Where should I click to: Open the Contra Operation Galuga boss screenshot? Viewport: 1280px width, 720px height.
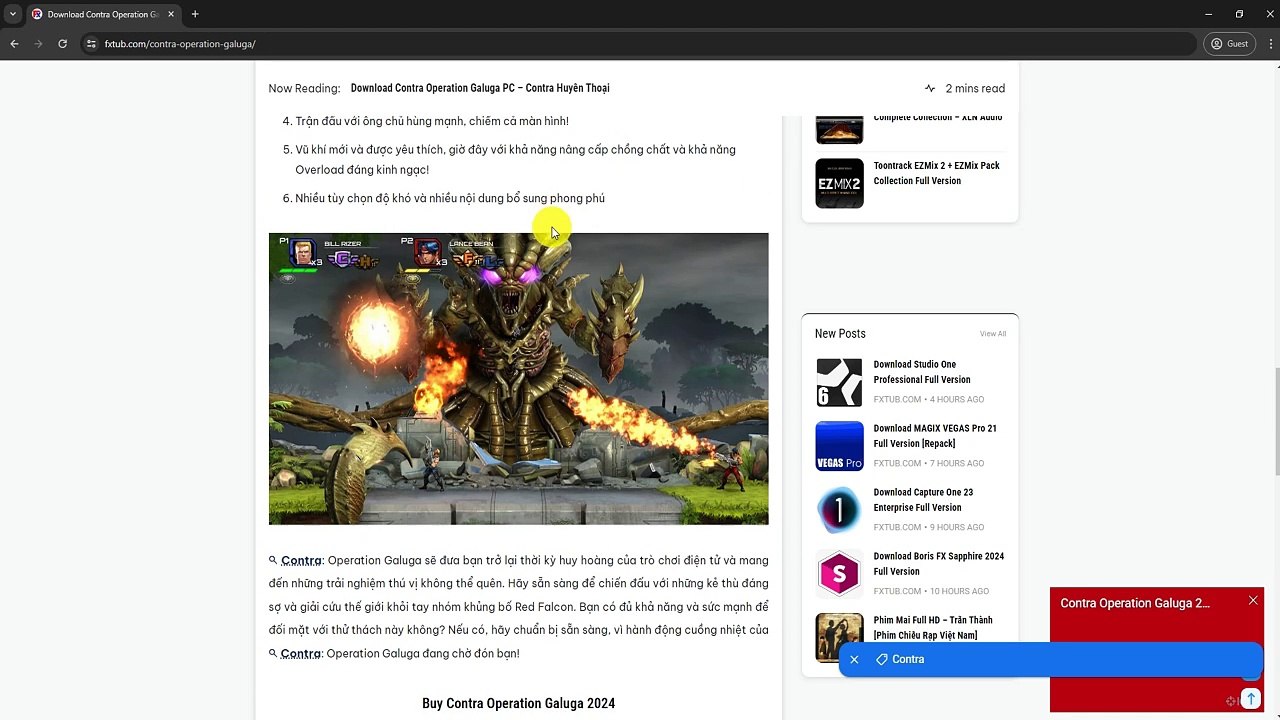[518, 379]
